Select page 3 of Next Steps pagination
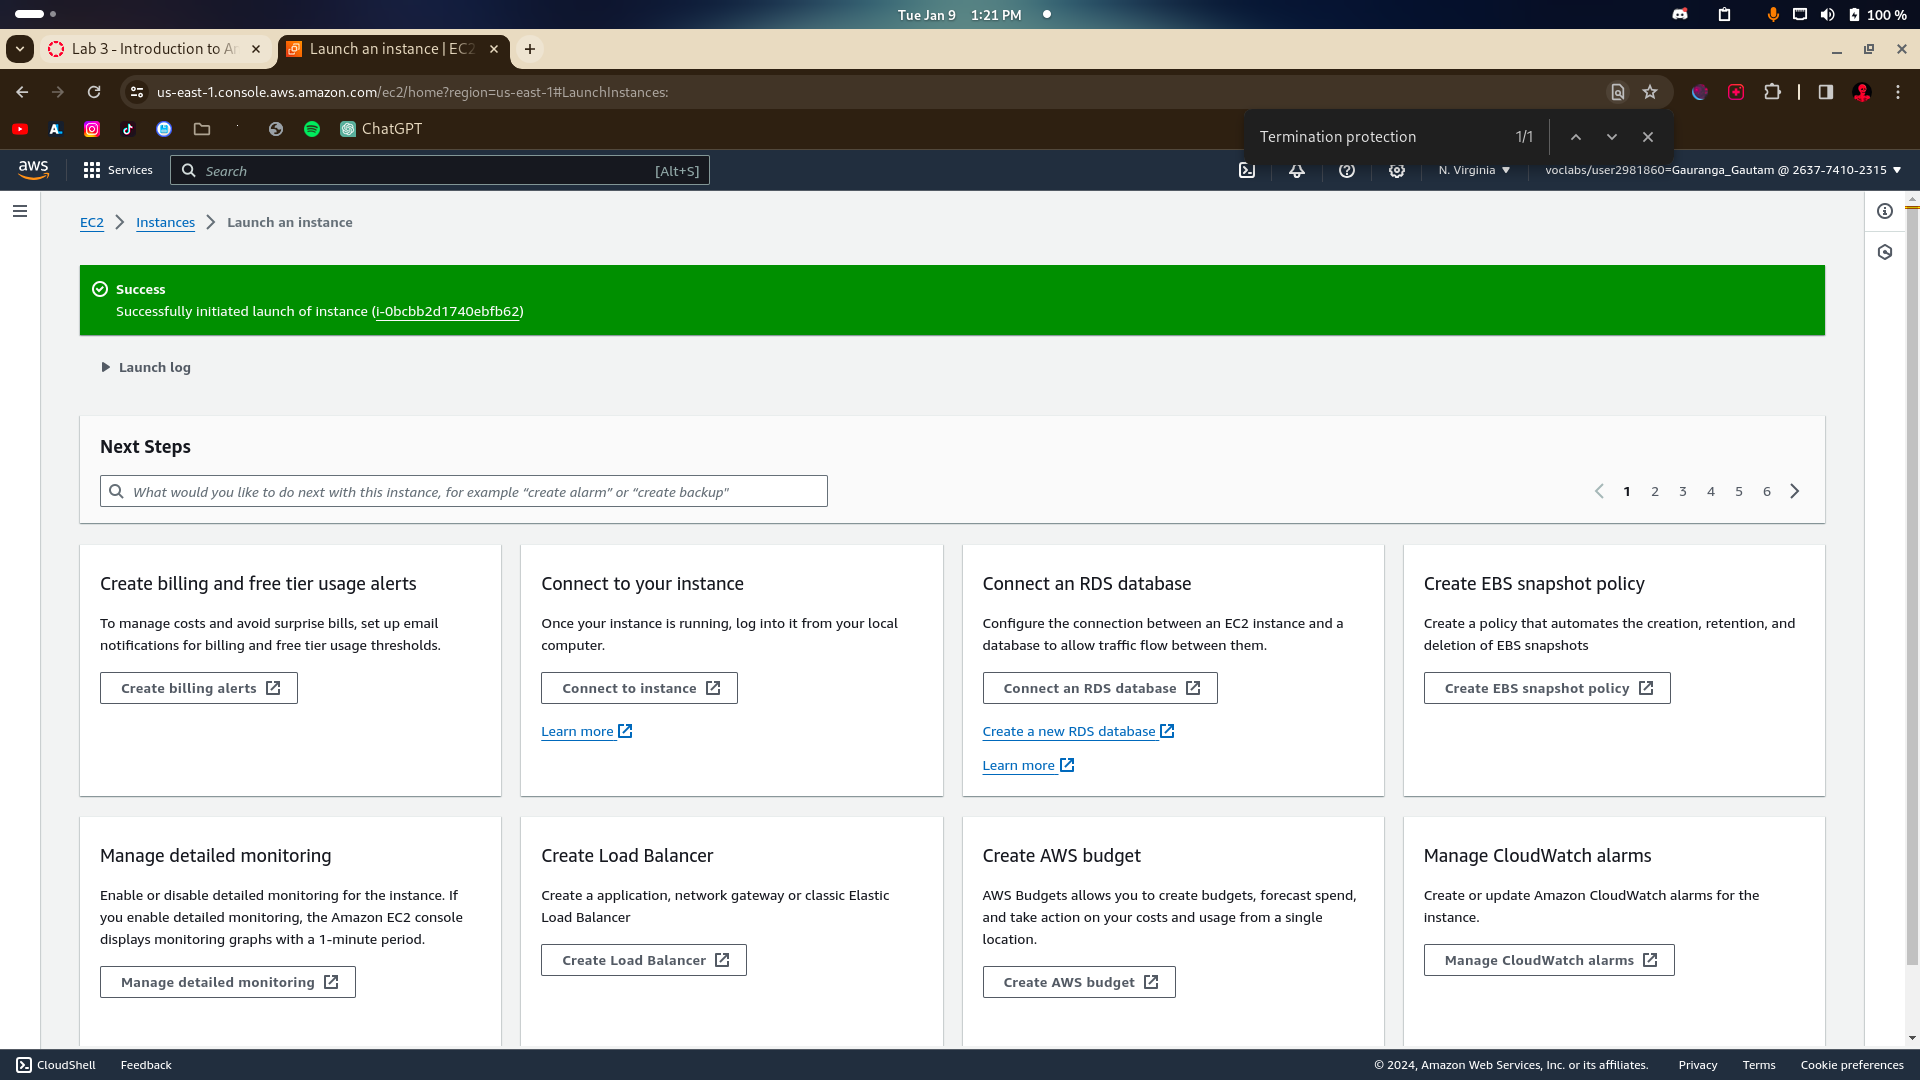The height and width of the screenshot is (1080, 1920). (1683, 491)
